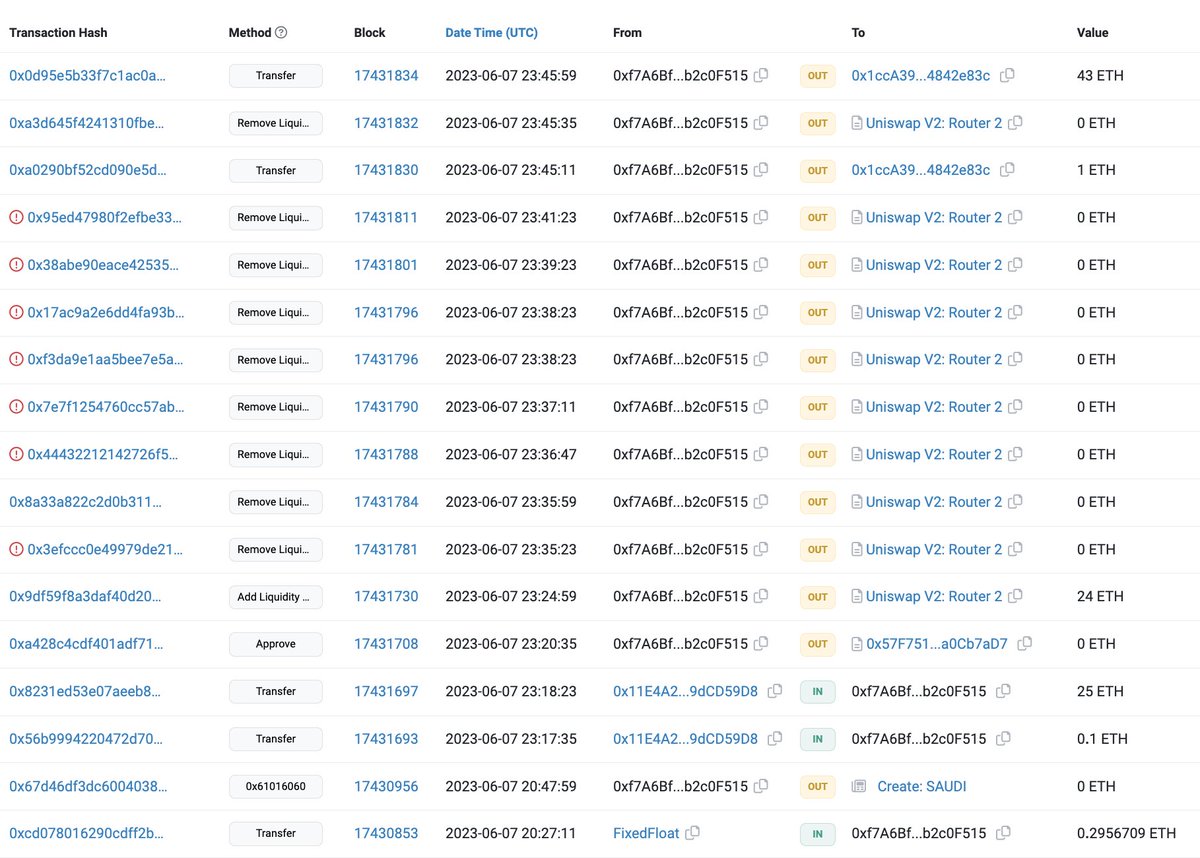Open transaction 0x8231ed53e07aeeb8

pos(85,691)
